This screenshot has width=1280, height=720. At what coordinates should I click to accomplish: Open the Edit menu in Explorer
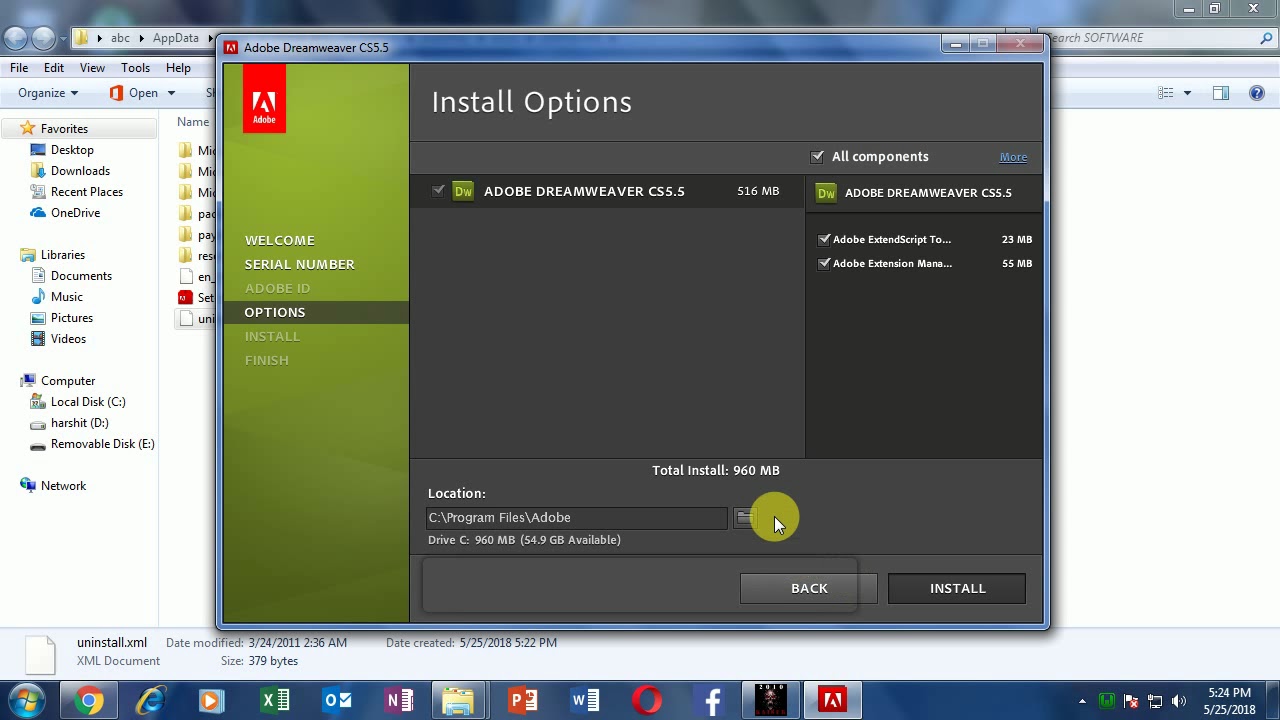point(54,68)
